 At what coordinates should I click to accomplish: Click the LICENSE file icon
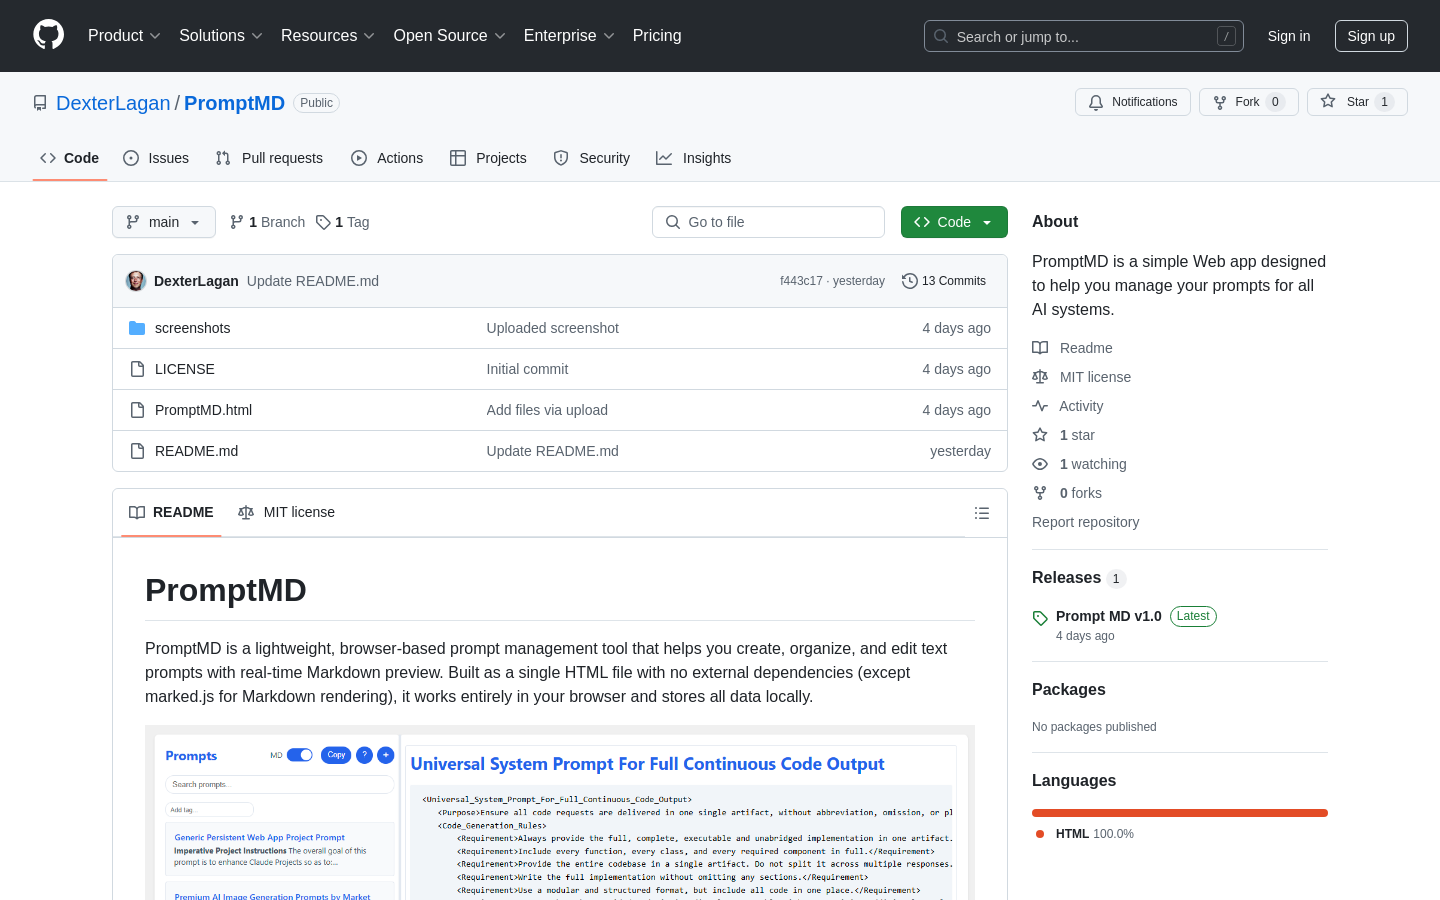coord(137,369)
